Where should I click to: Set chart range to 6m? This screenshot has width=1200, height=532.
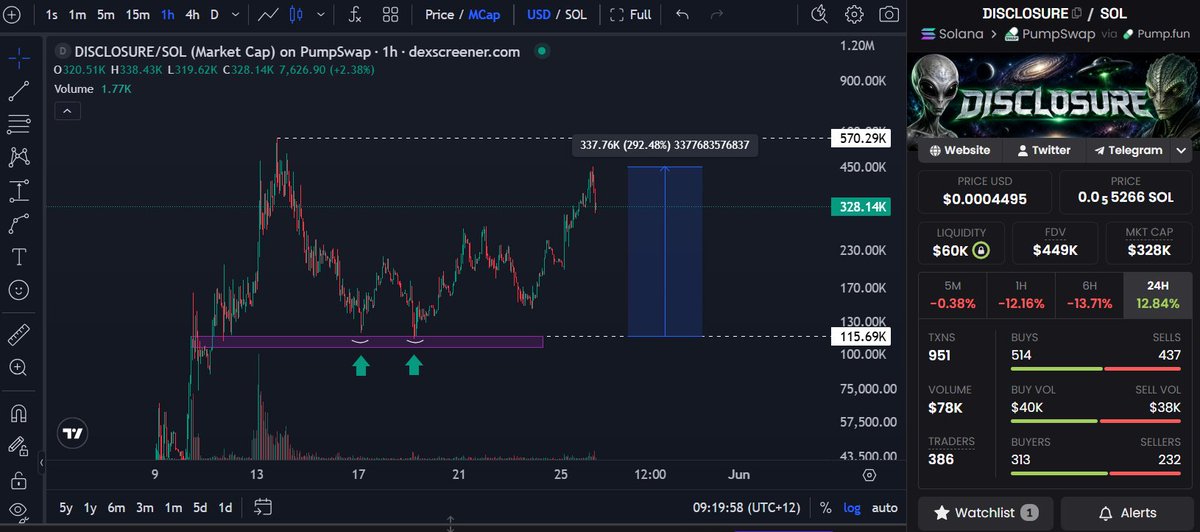click(x=118, y=507)
